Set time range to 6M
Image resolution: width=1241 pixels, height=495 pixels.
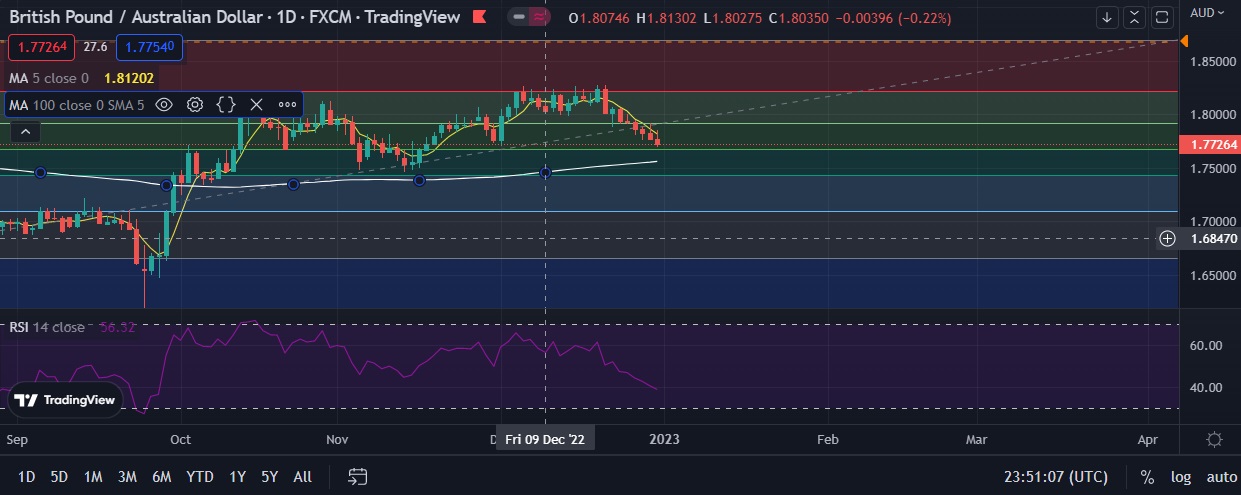point(161,477)
